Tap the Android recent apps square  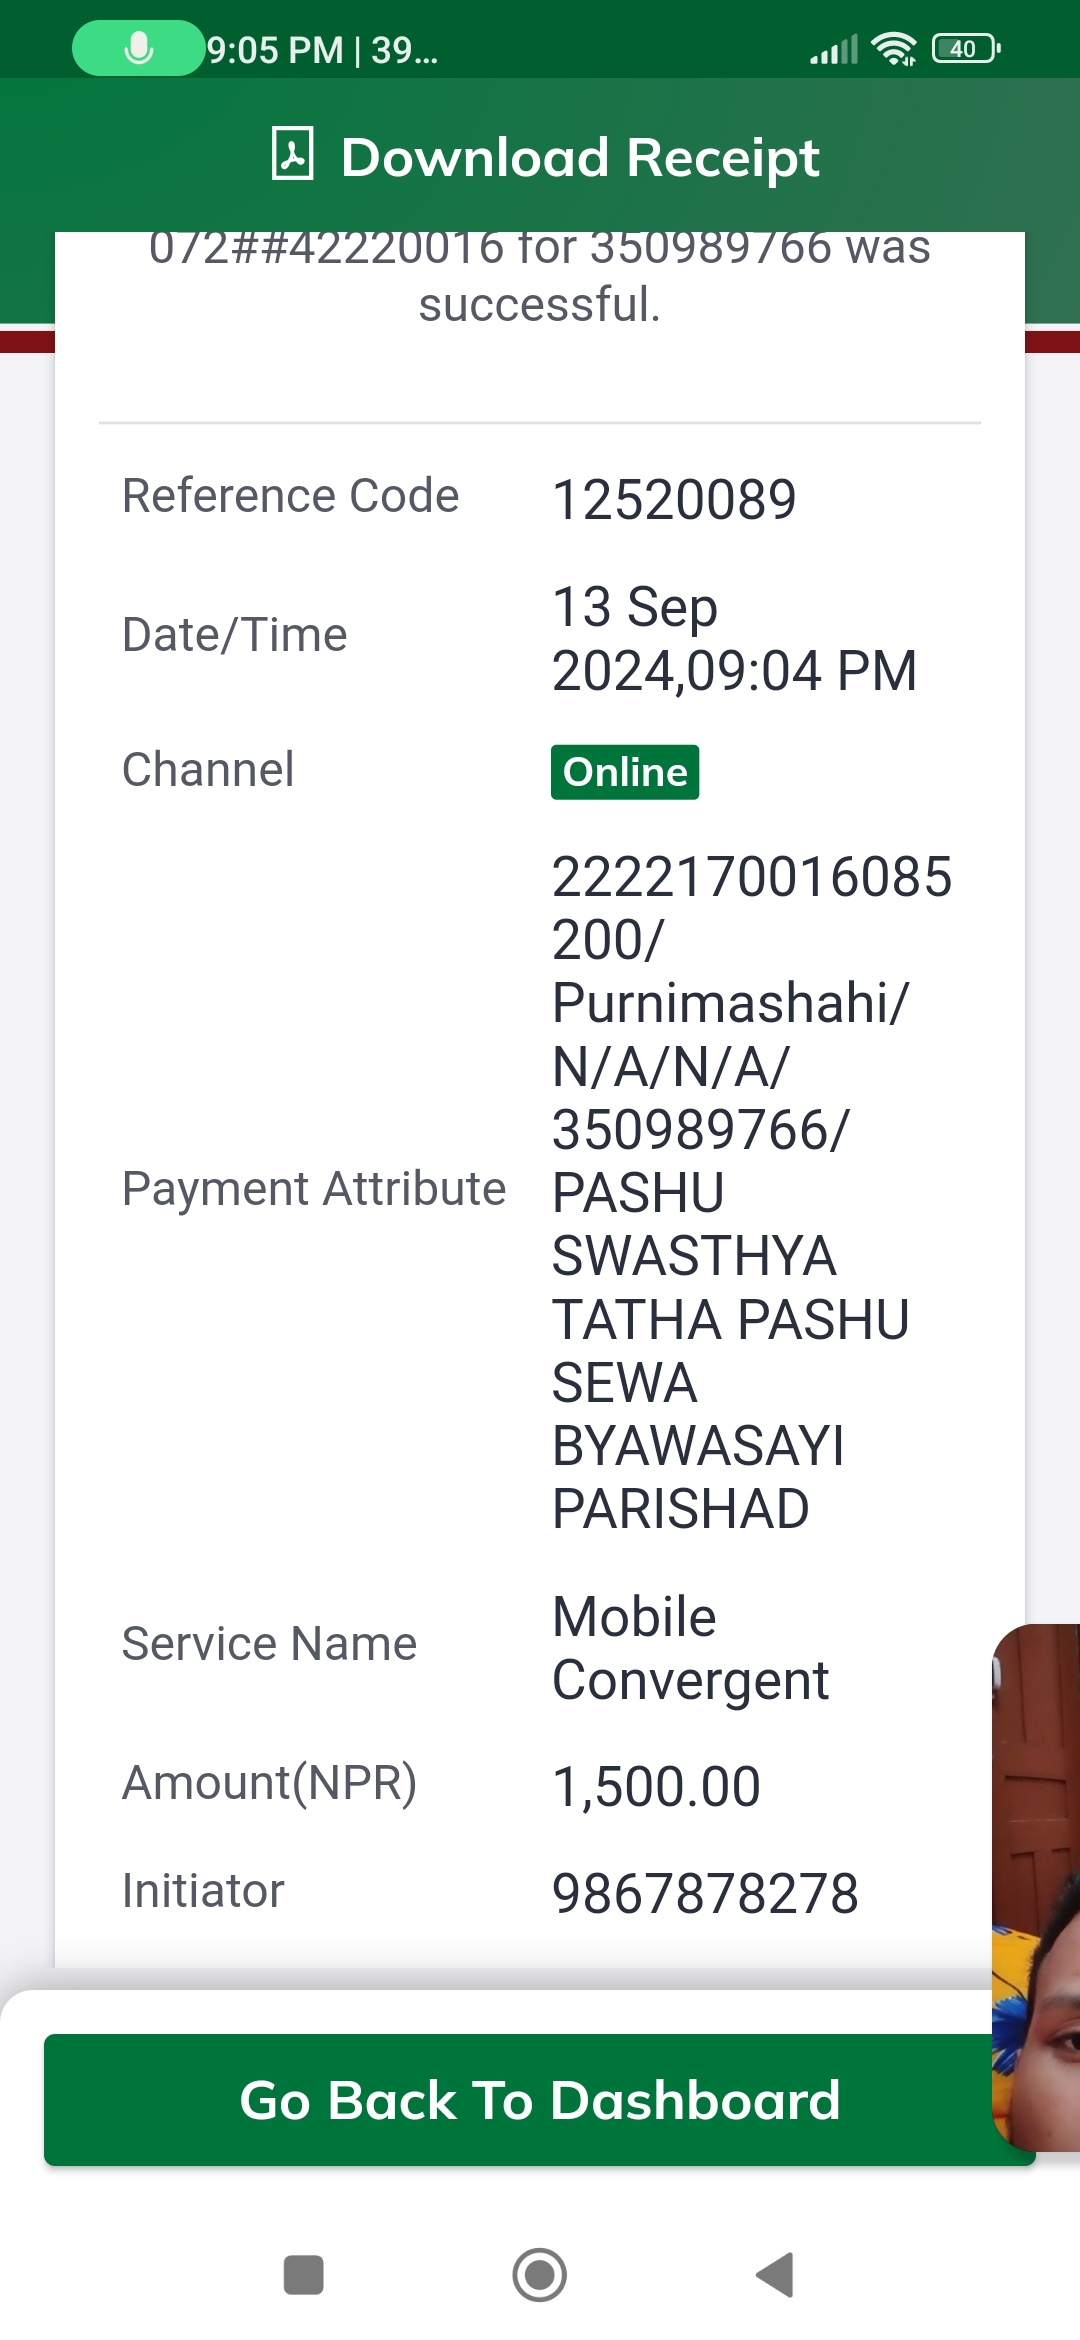(303, 2275)
